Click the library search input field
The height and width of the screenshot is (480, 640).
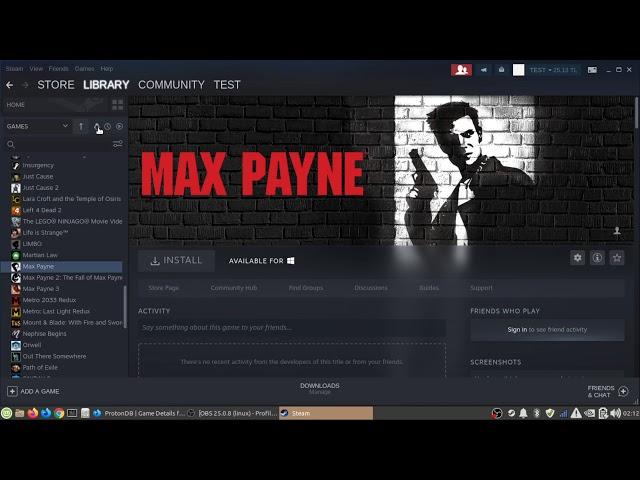tap(63, 144)
